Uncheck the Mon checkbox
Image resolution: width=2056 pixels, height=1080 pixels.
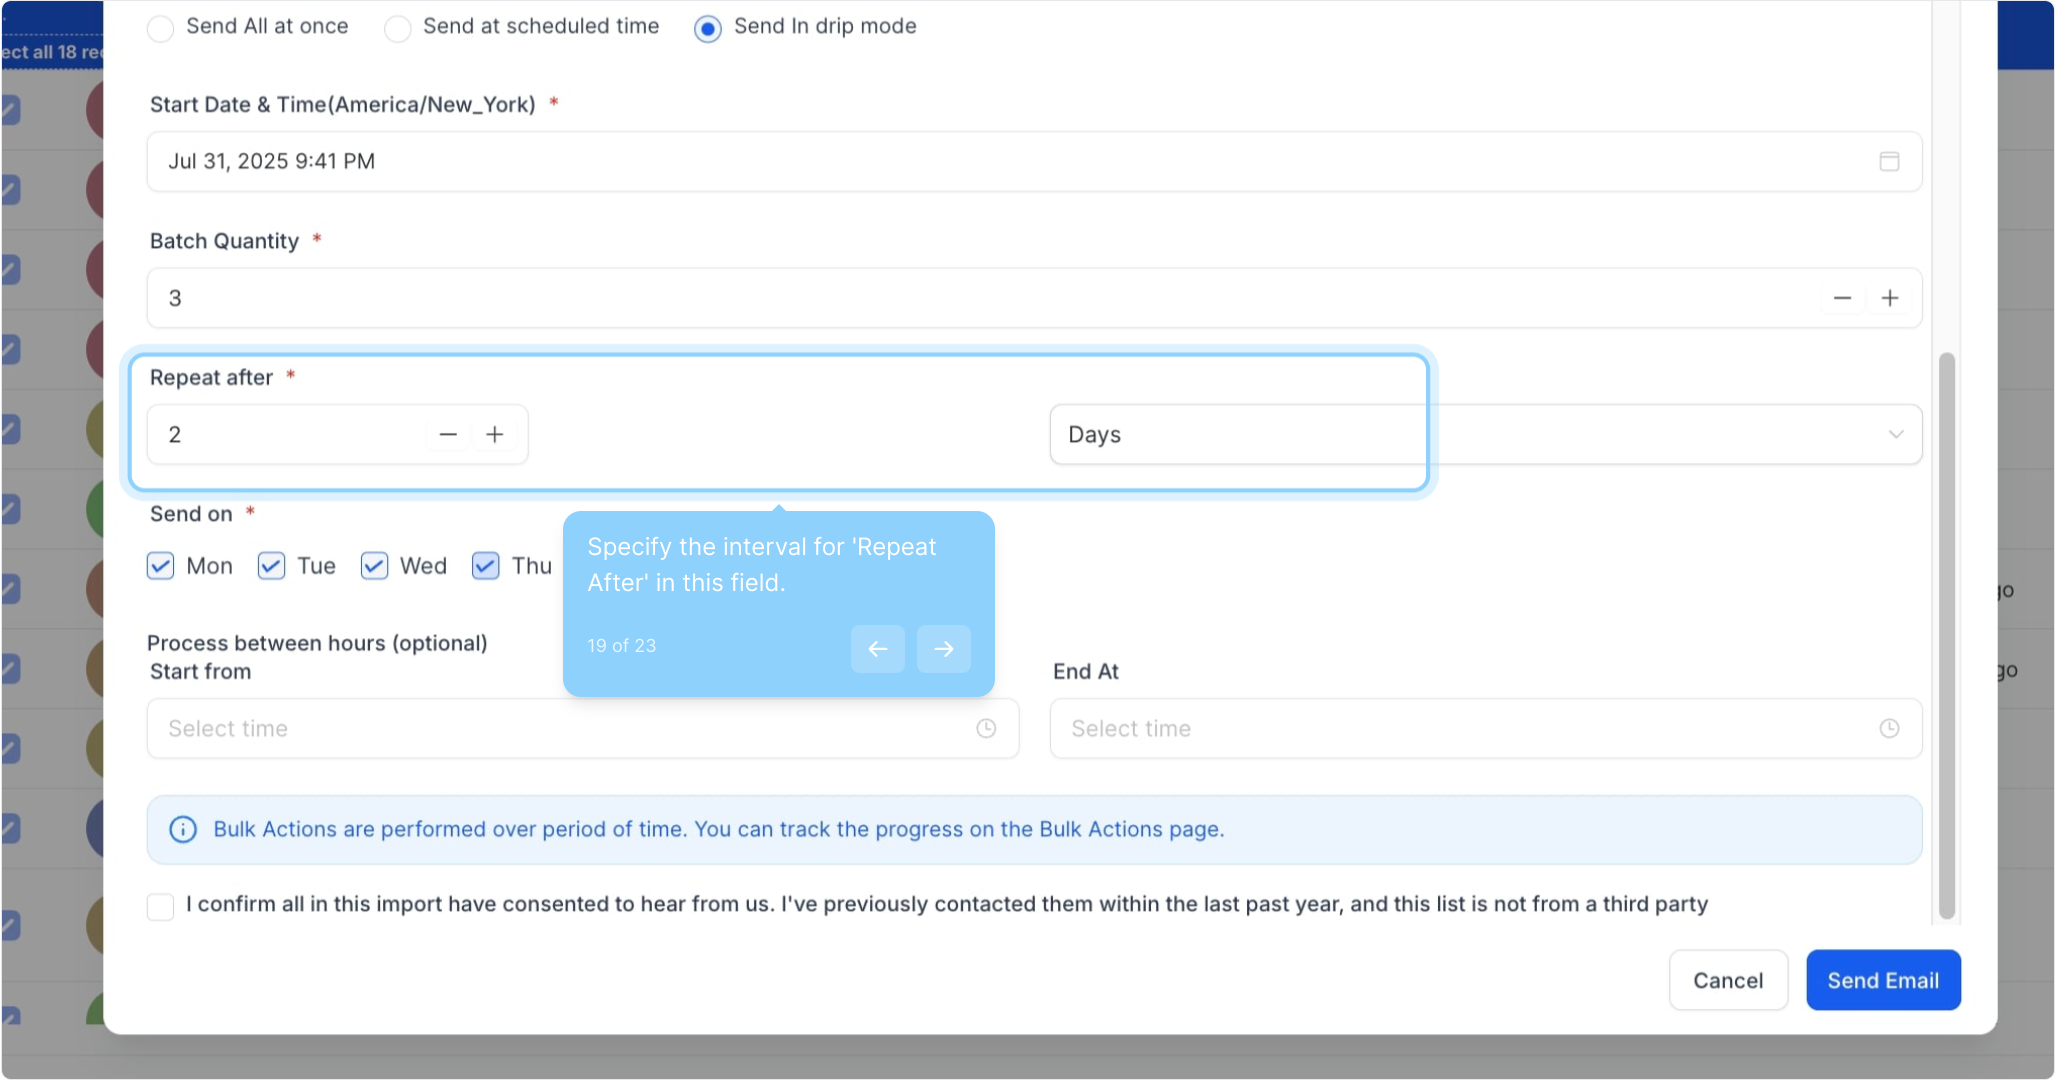coord(160,566)
